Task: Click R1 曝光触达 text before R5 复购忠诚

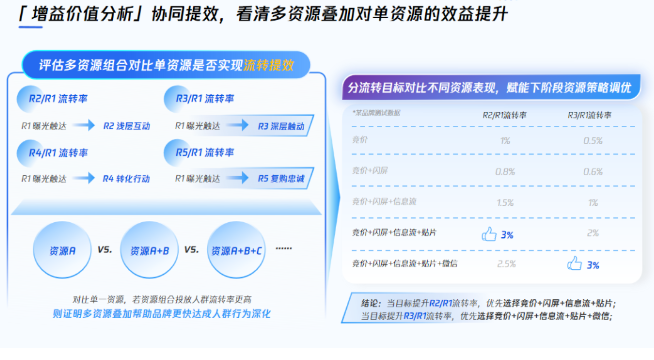Action: (197, 179)
